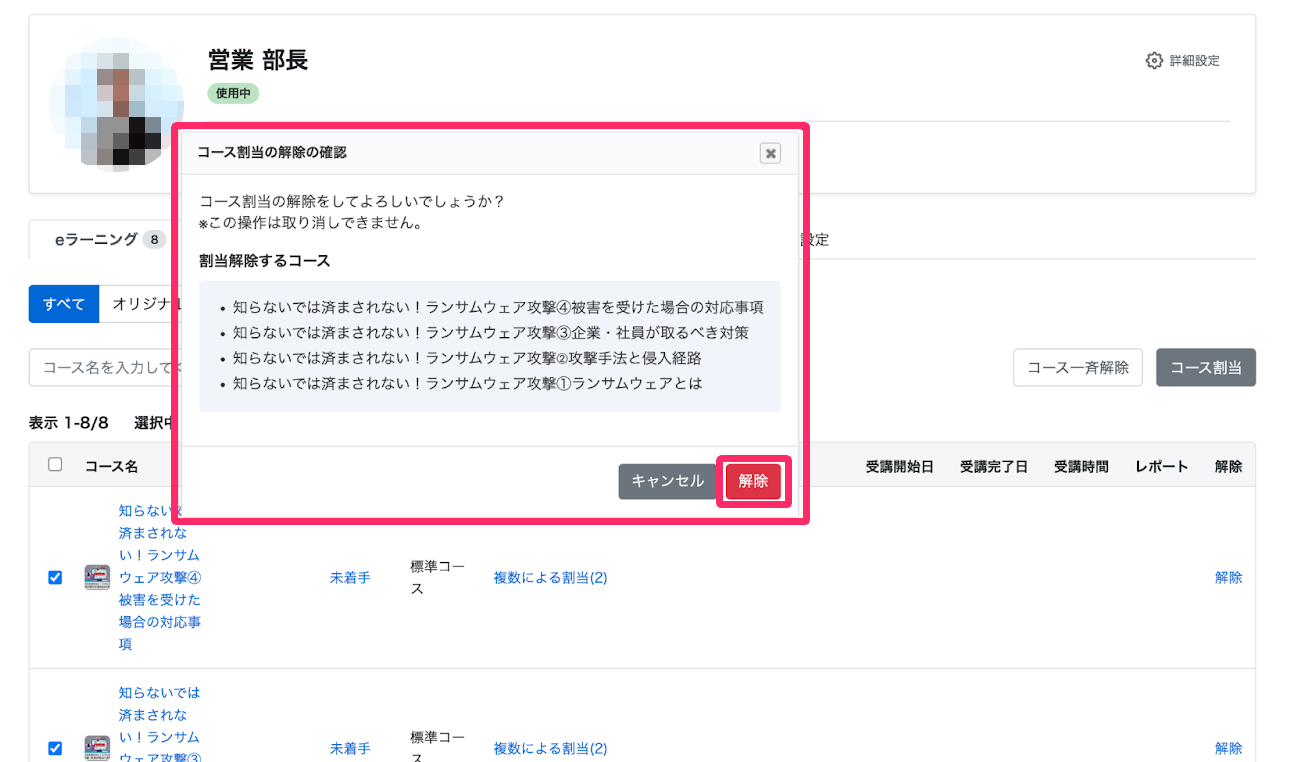Click the dialog list item ランサムウェア攻撃①ランサムウェアとは
Viewport: 1290px width, 762px height.
click(x=468, y=383)
